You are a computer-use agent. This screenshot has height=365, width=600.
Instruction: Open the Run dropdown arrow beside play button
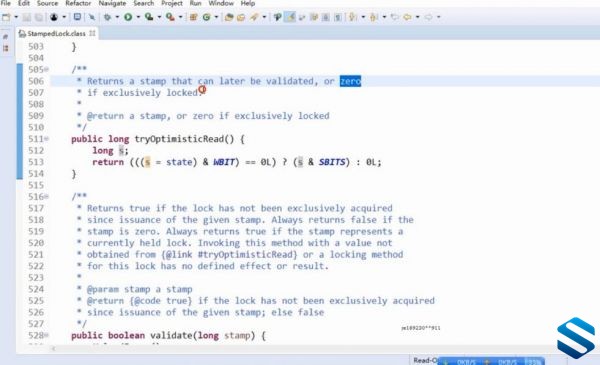[138, 17]
